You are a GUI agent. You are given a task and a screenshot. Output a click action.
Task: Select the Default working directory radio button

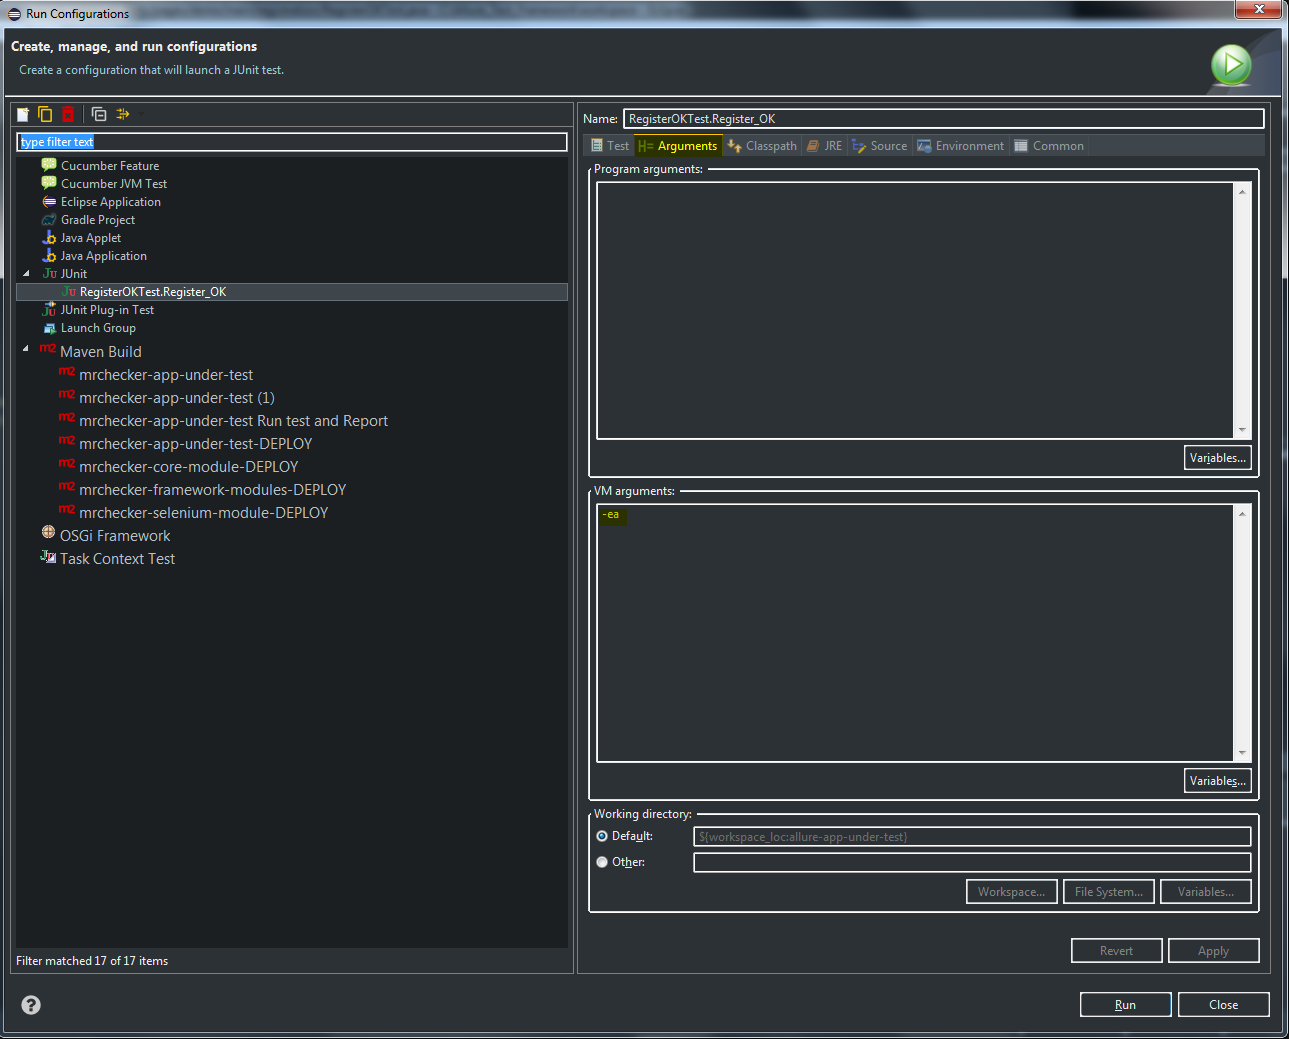(x=602, y=836)
